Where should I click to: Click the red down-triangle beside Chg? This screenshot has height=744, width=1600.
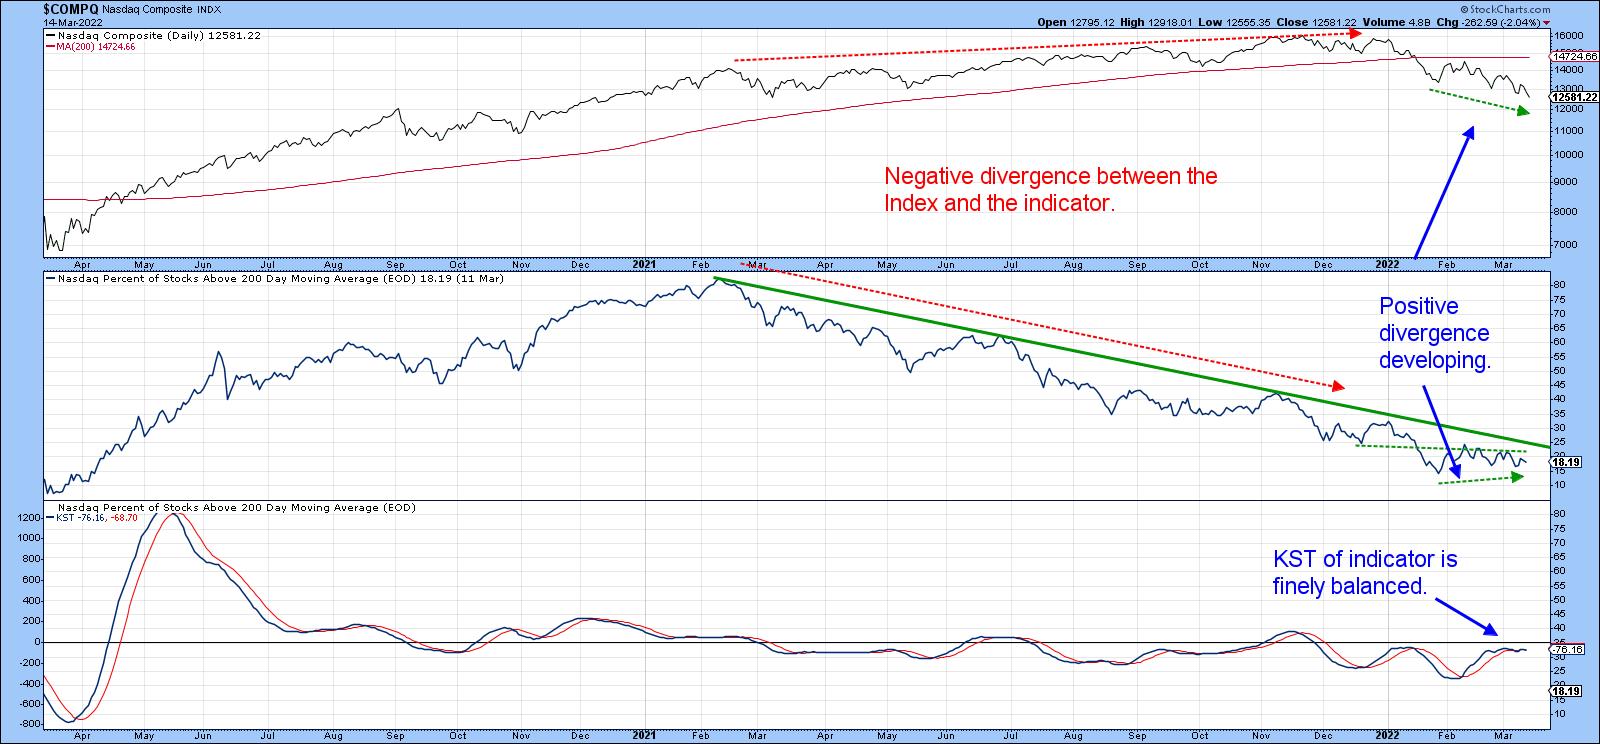coord(1548,23)
